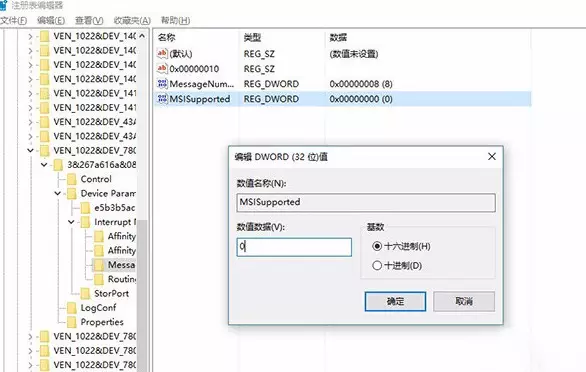
Task: Click REG_DWORD in the MessageNum... row
Action: point(271,84)
